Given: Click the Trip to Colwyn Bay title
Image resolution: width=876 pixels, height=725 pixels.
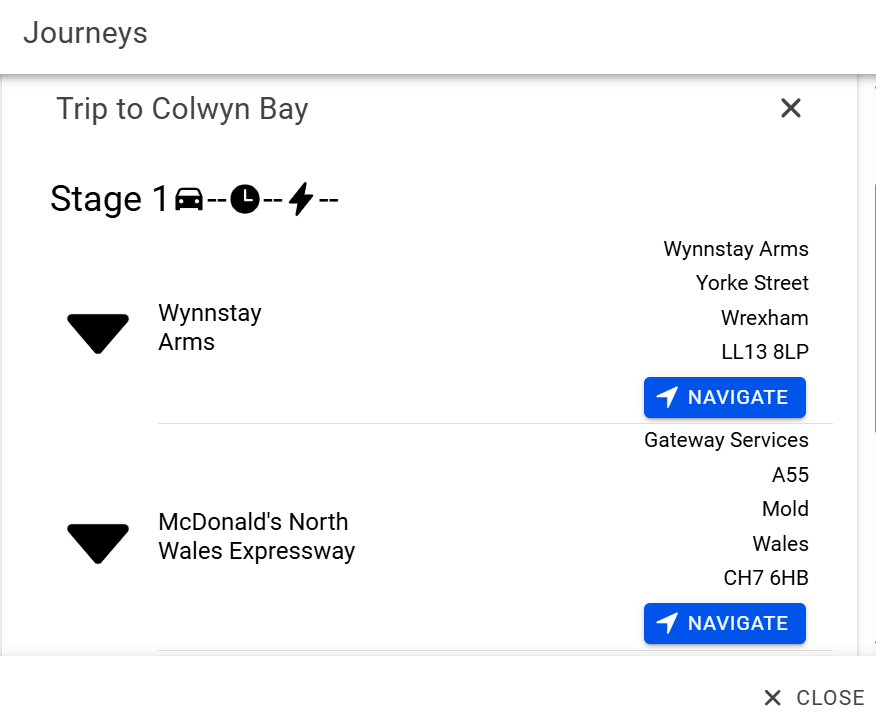Looking at the screenshot, I should tap(182, 108).
